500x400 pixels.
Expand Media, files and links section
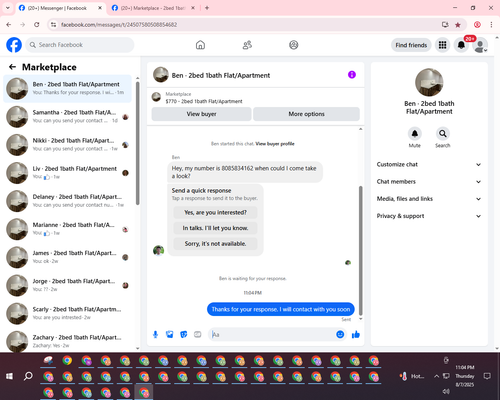(429, 199)
